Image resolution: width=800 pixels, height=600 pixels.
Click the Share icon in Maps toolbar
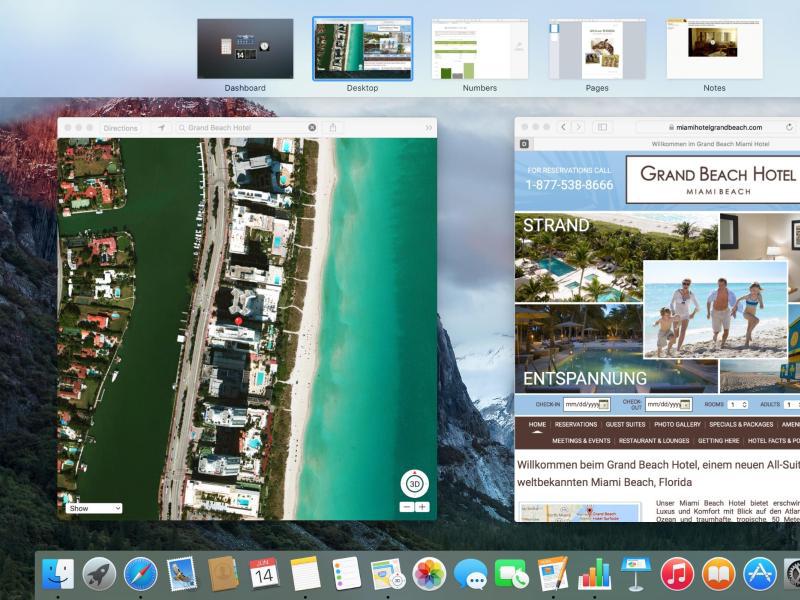click(x=333, y=128)
